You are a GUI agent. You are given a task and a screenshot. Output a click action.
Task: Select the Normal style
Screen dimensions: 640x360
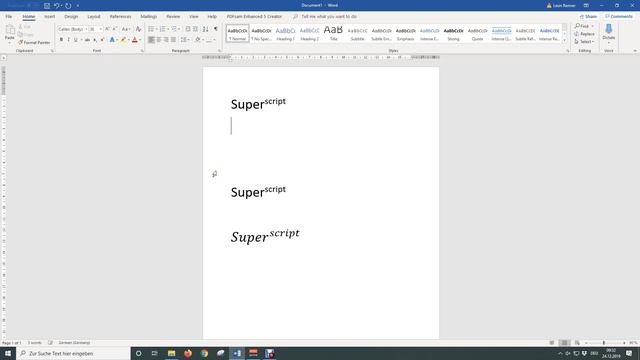click(x=237, y=33)
